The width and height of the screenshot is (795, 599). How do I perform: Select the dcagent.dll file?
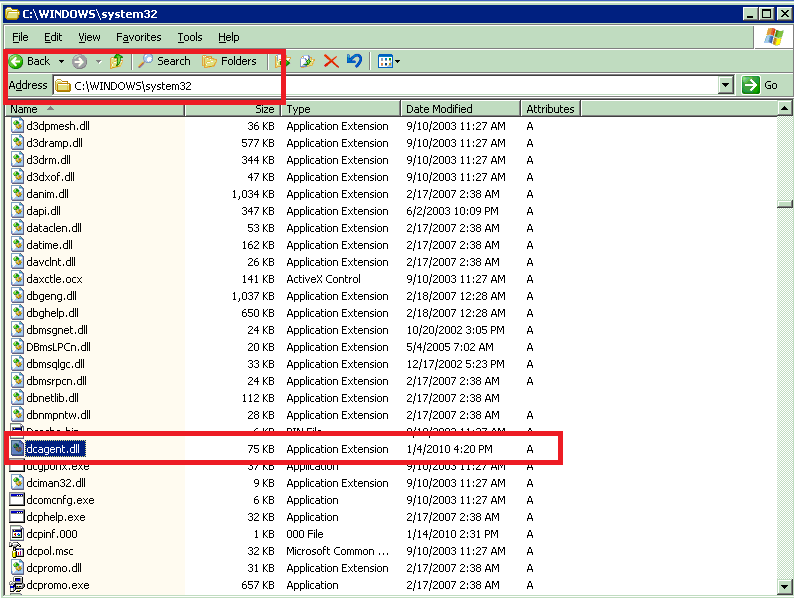click(54, 449)
